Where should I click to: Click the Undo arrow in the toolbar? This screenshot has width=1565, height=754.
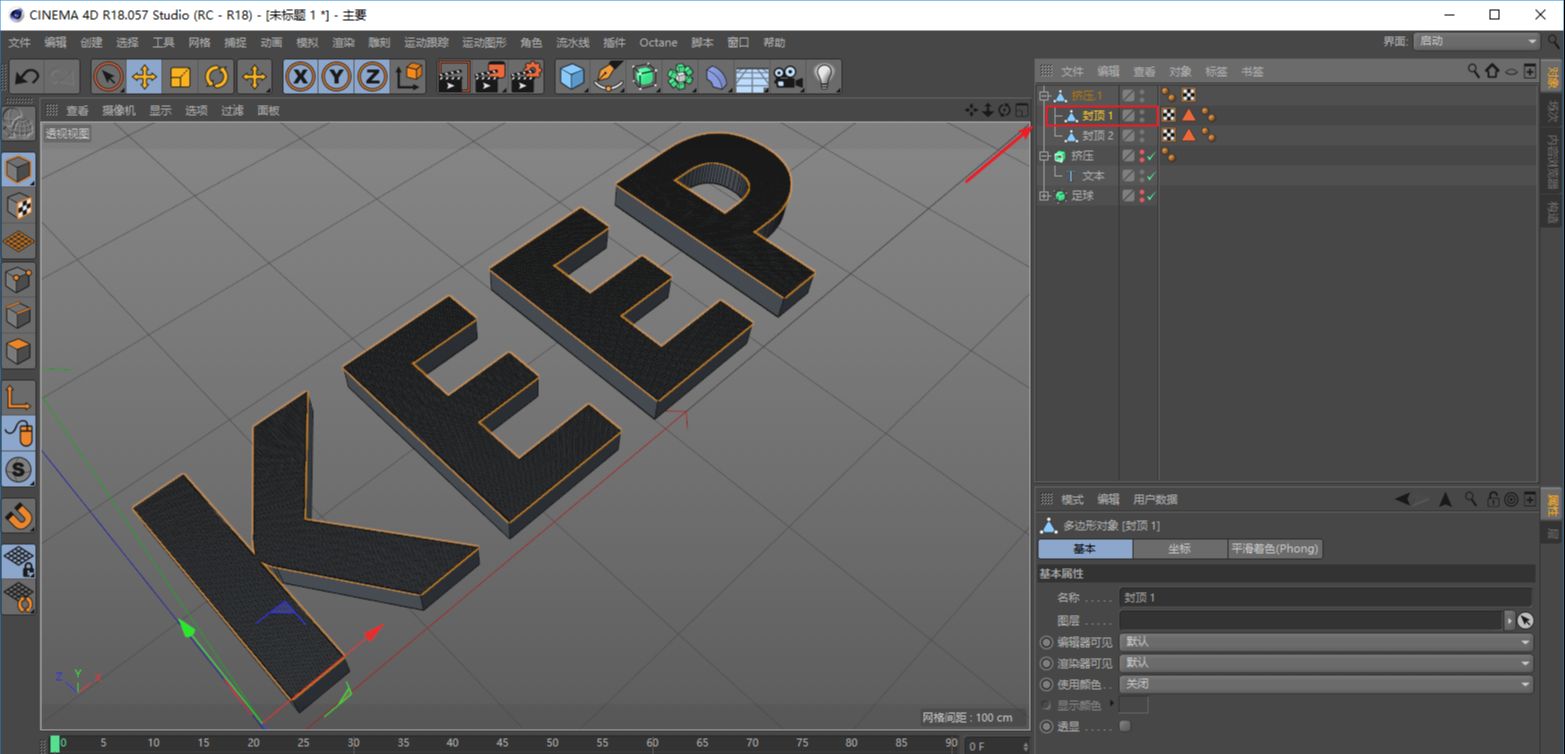coord(27,77)
